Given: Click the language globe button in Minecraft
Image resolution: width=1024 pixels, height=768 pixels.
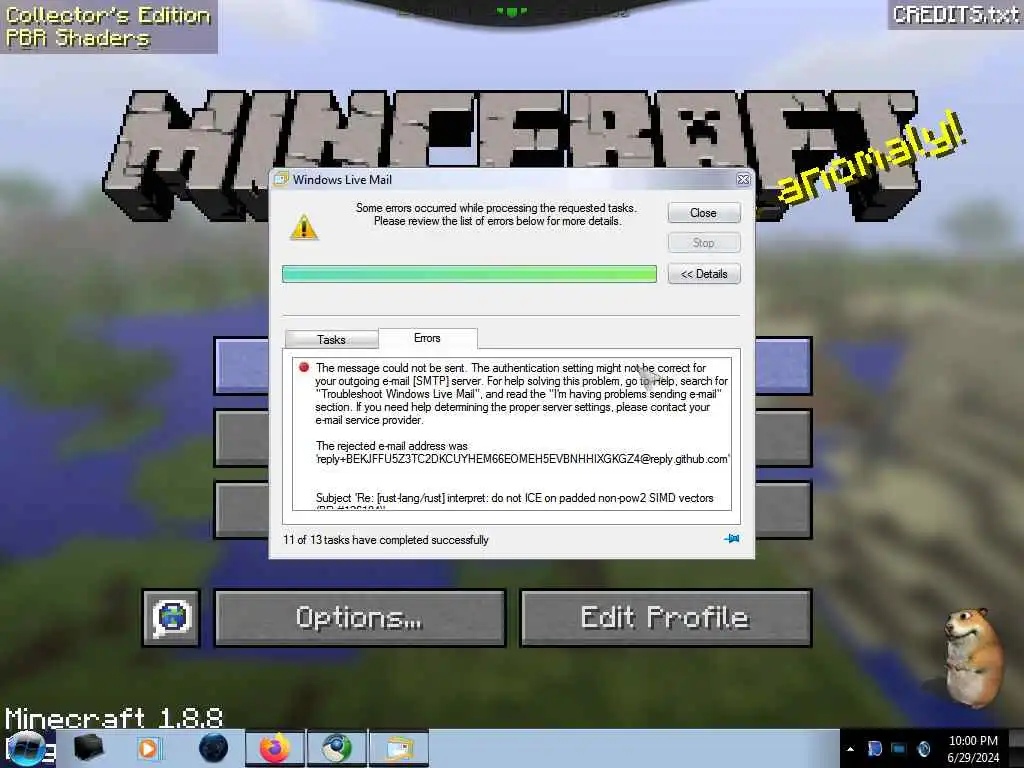Looking at the screenshot, I should 171,618.
